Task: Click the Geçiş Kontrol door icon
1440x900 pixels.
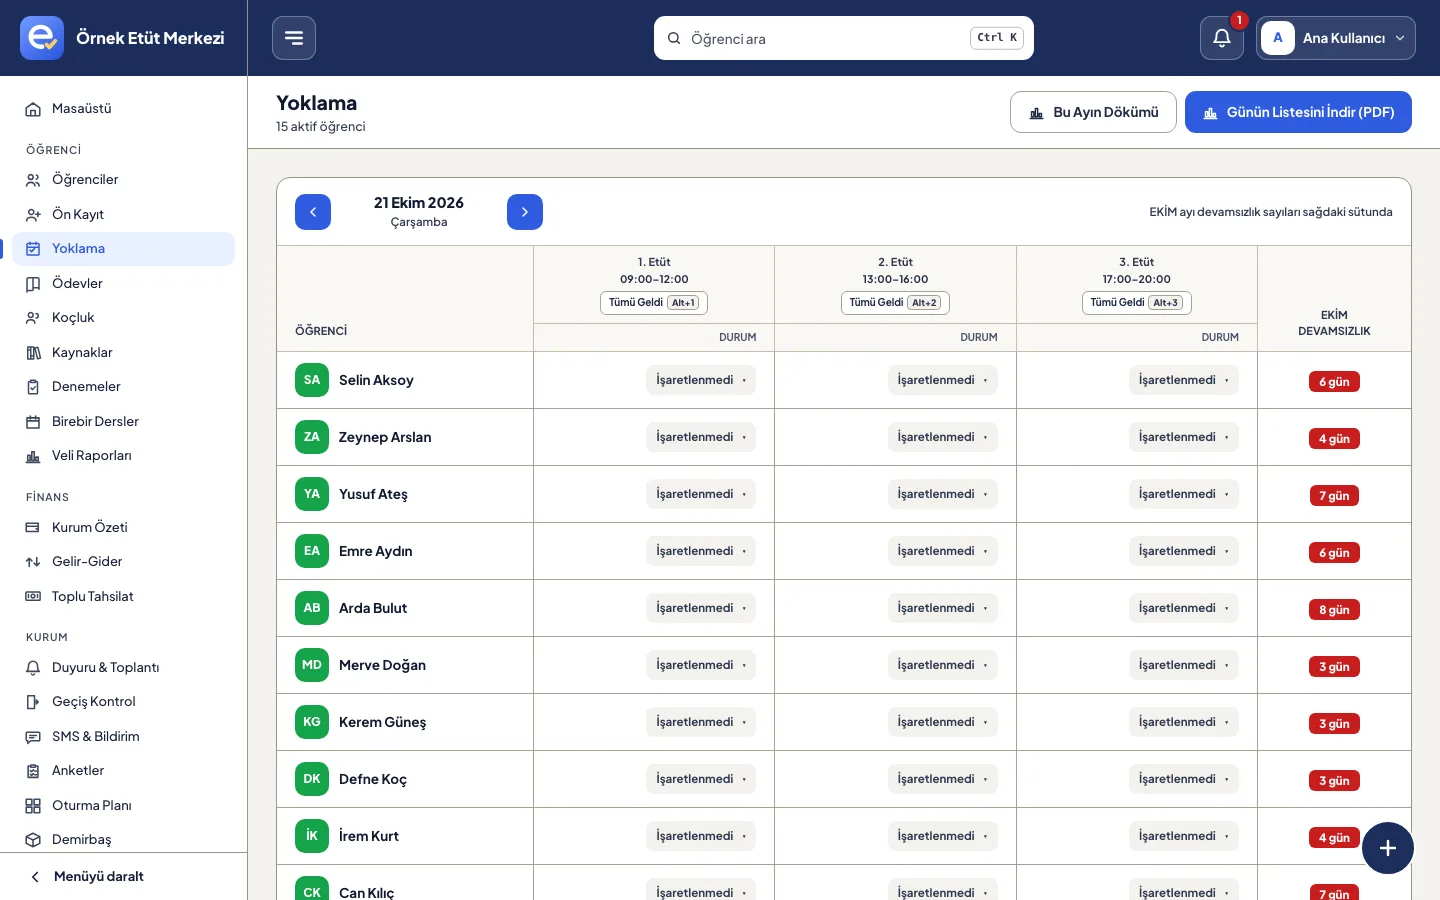Action: point(33,702)
